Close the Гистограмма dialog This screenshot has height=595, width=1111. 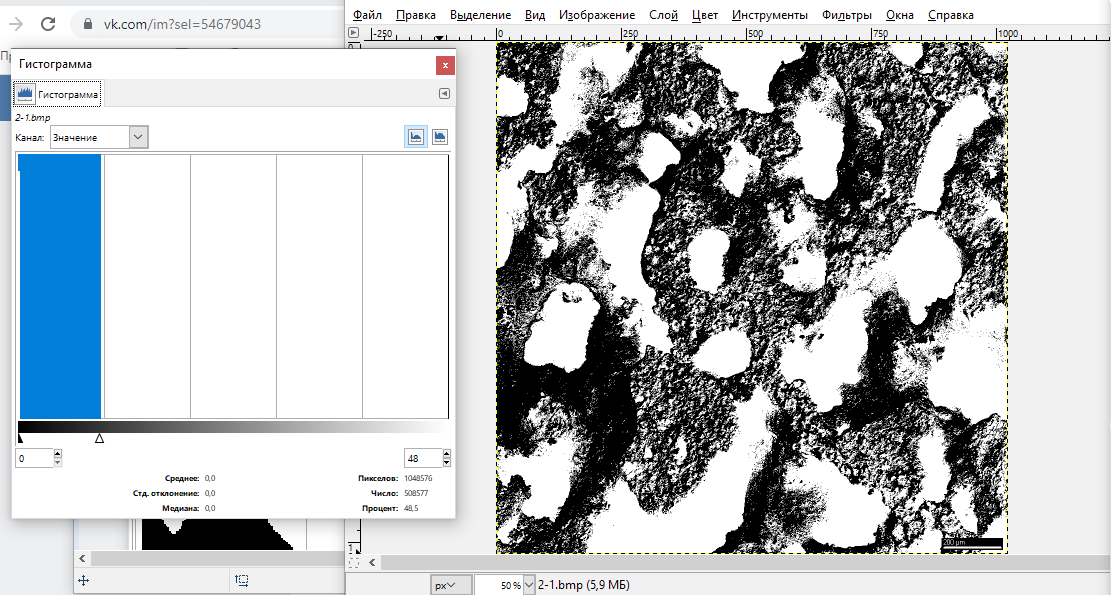445,65
